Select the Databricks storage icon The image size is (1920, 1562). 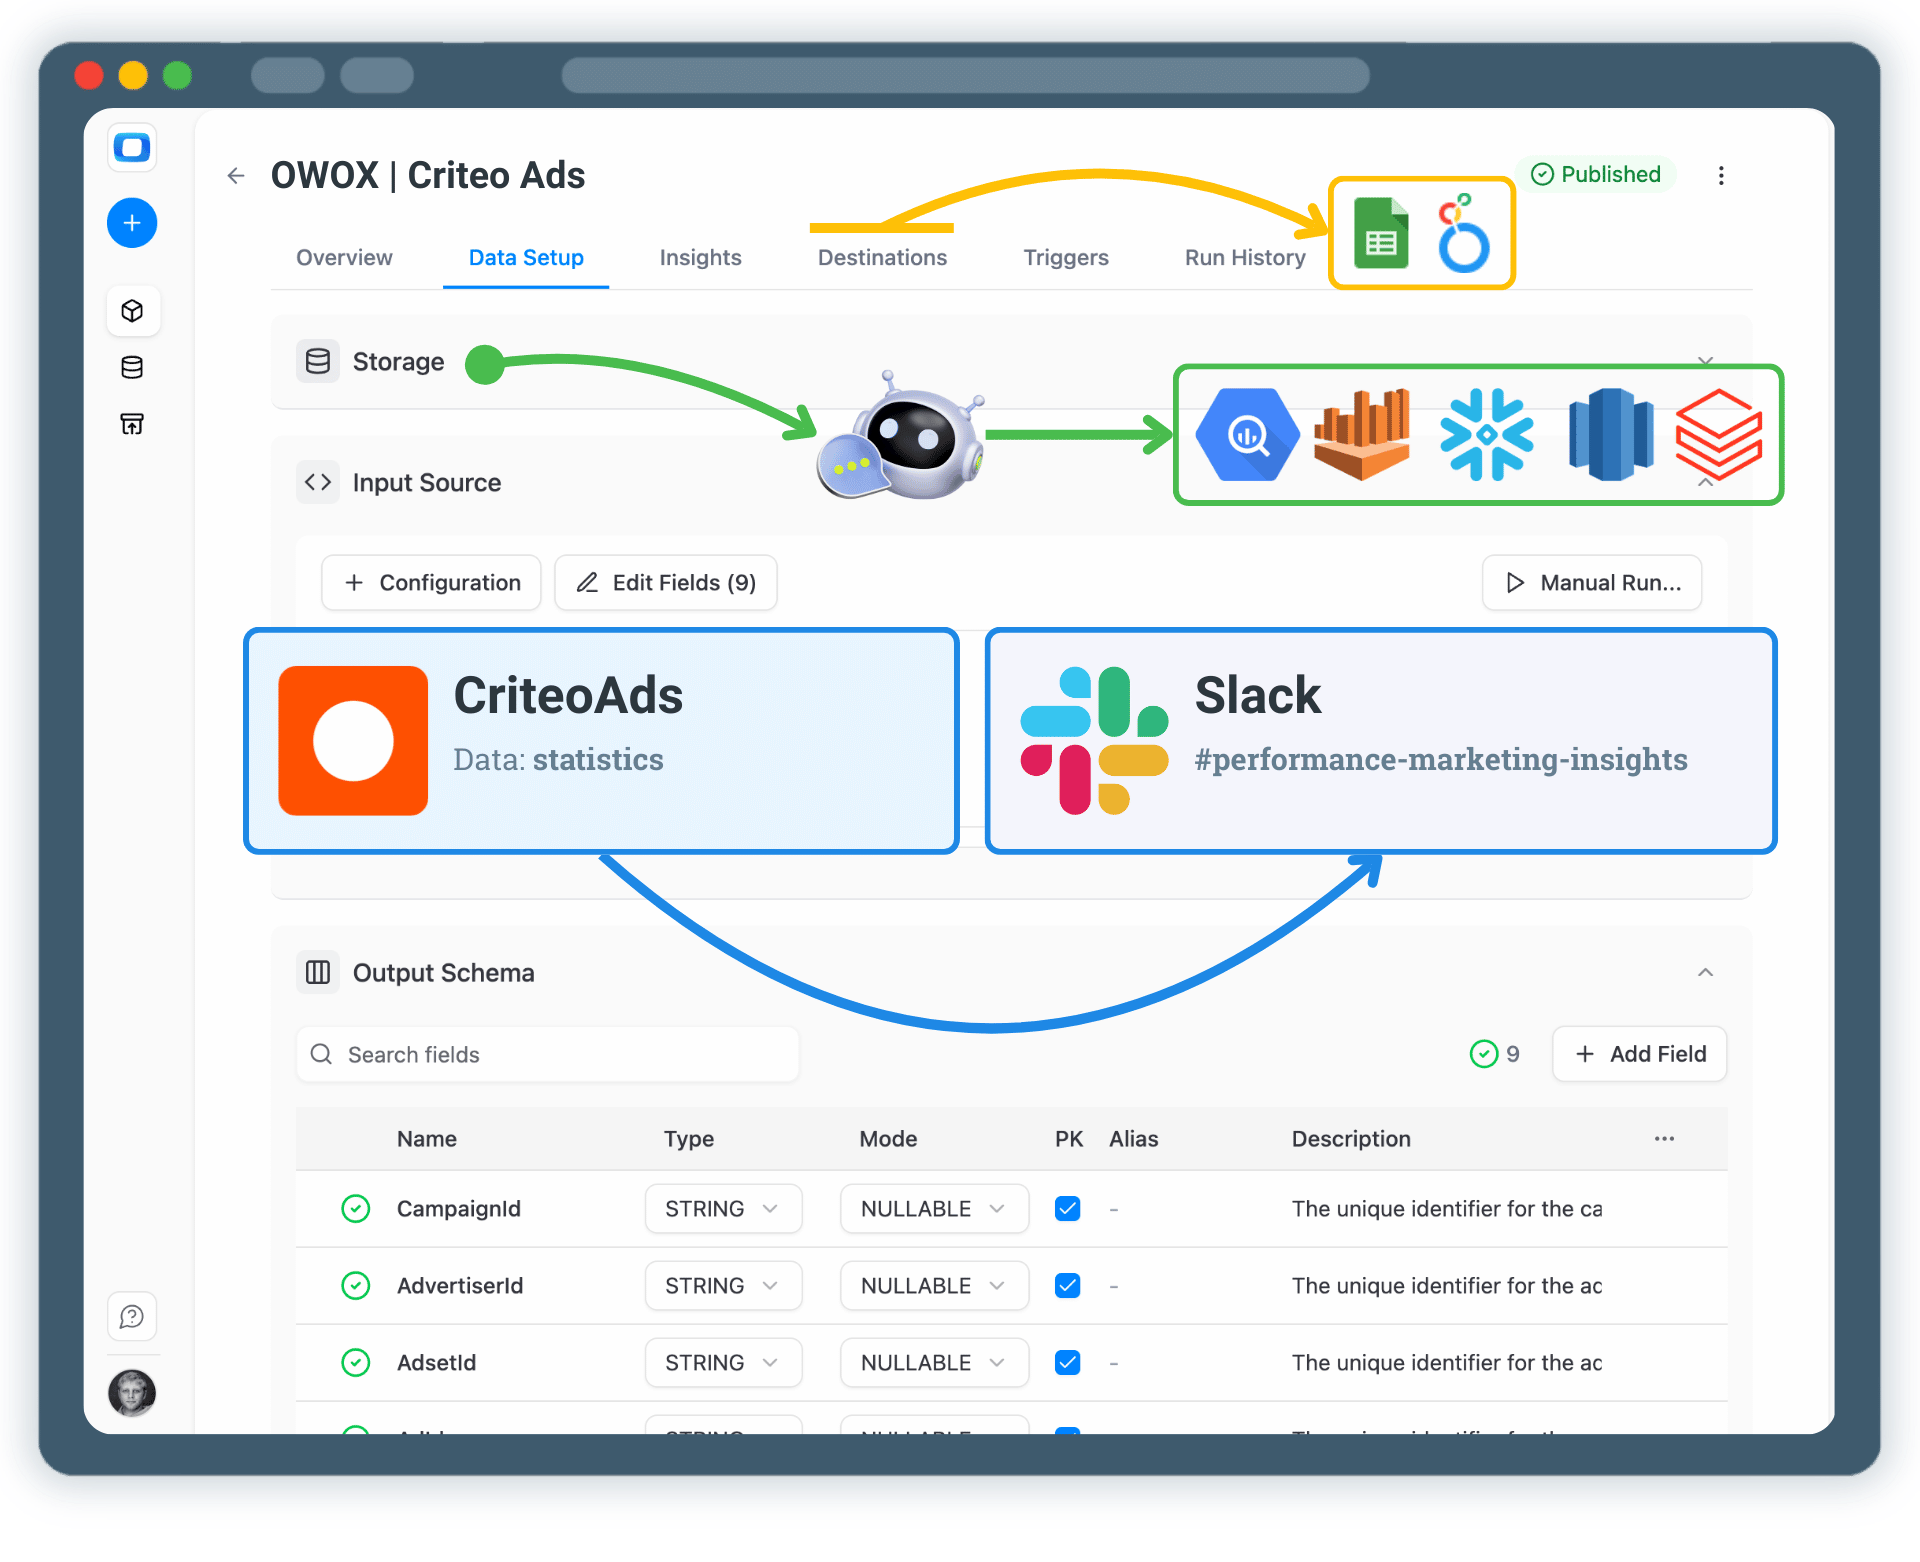(1717, 435)
